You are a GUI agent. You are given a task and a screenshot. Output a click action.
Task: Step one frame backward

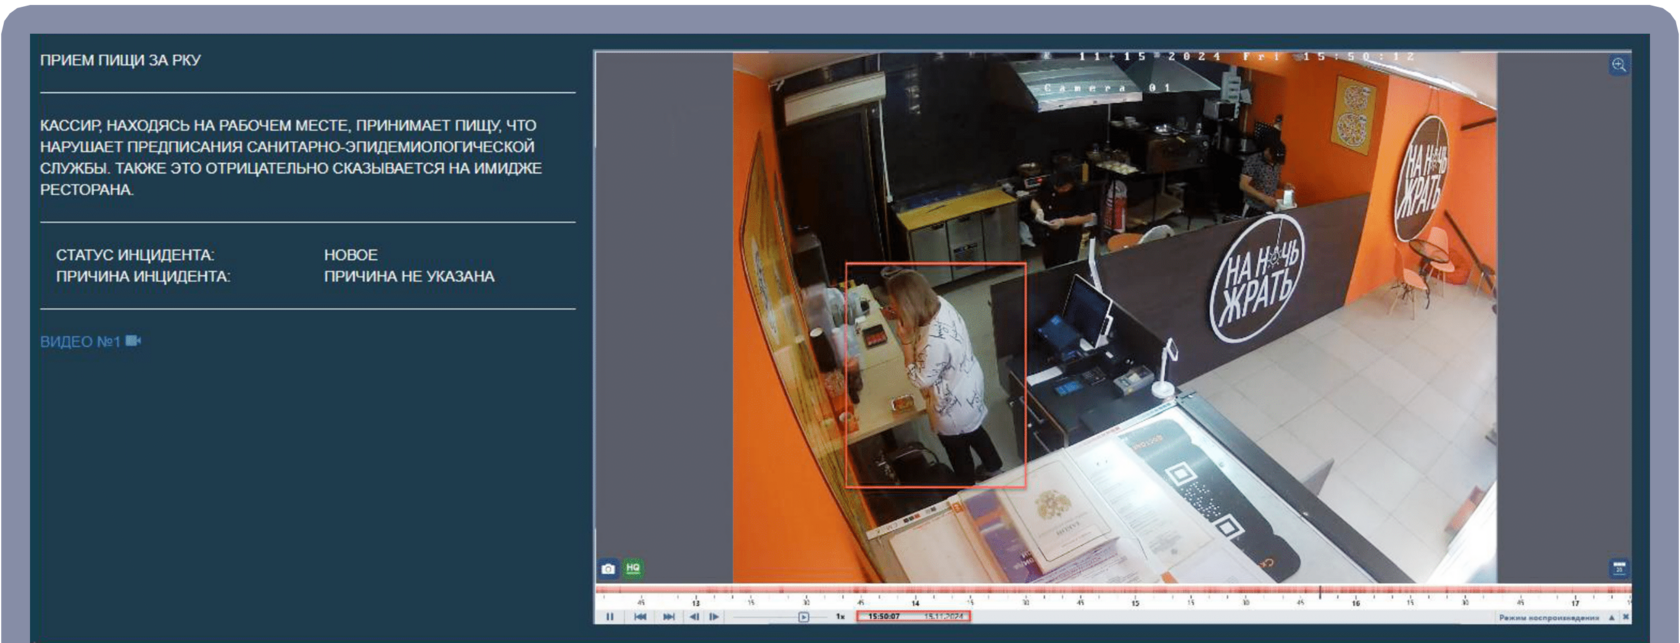click(x=694, y=616)
